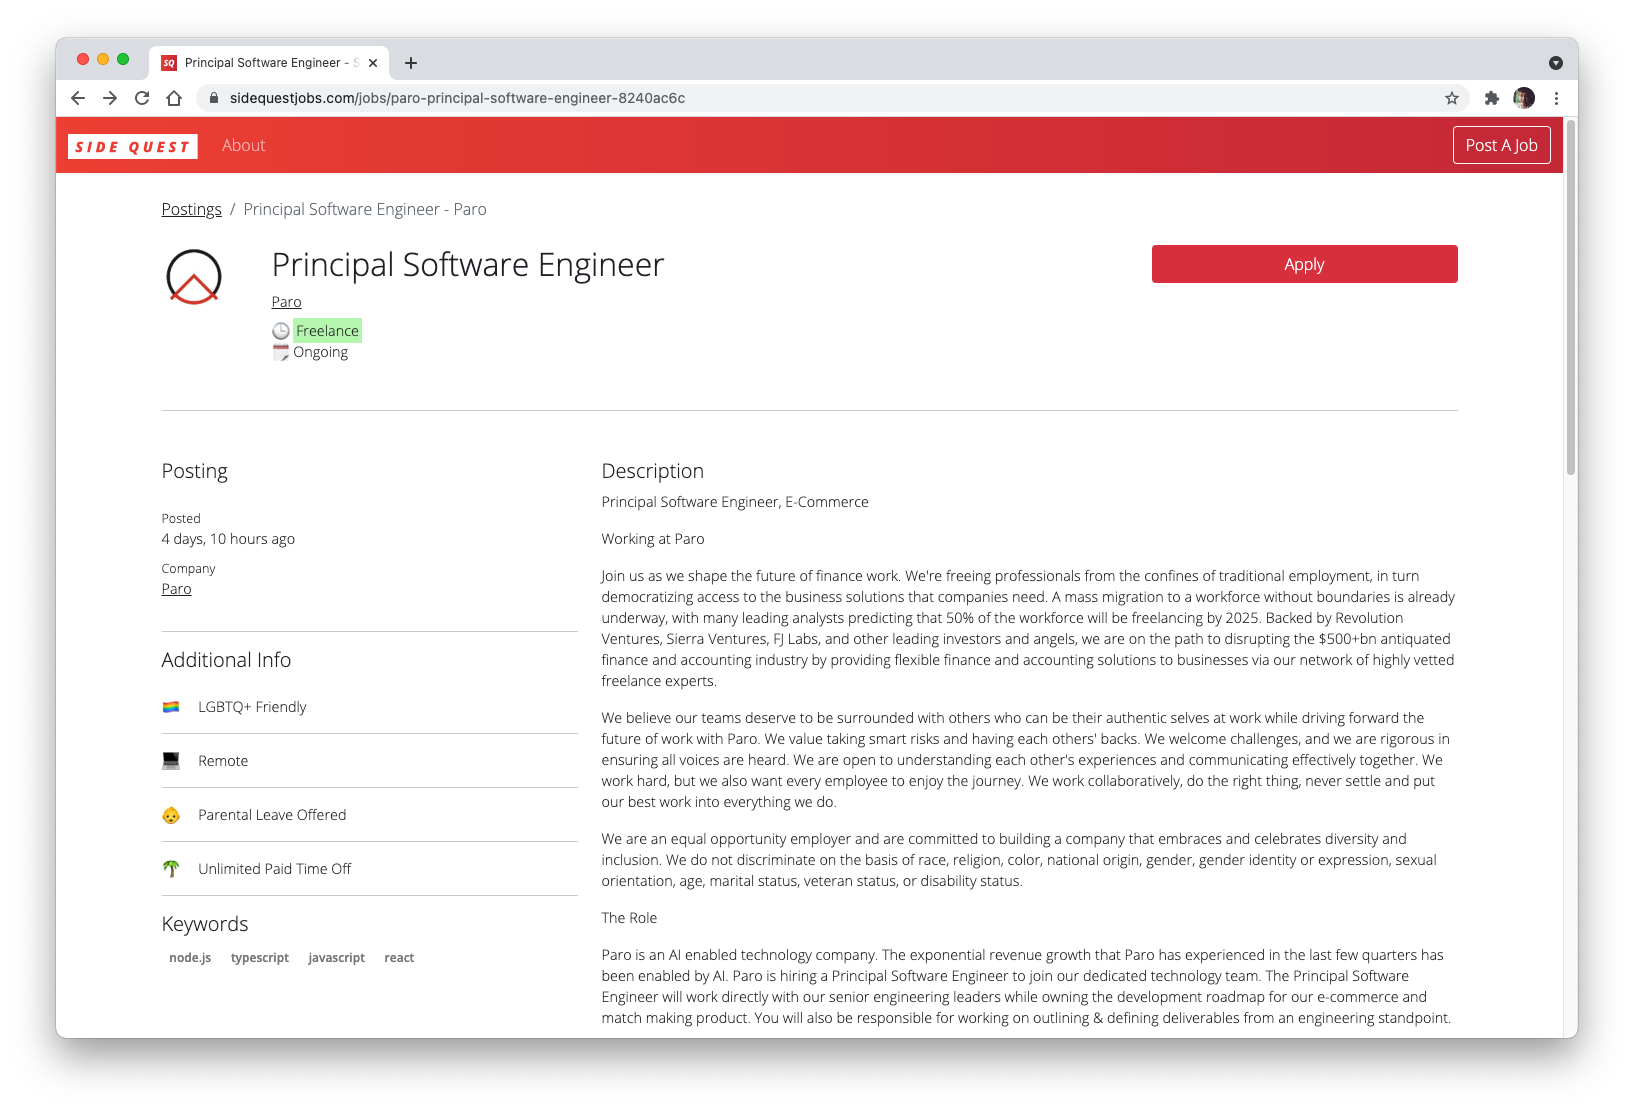Click the browser forward arrow
Image resolution: width=1634 pixels, height=1112 pixels.
(x=110, y=98)
